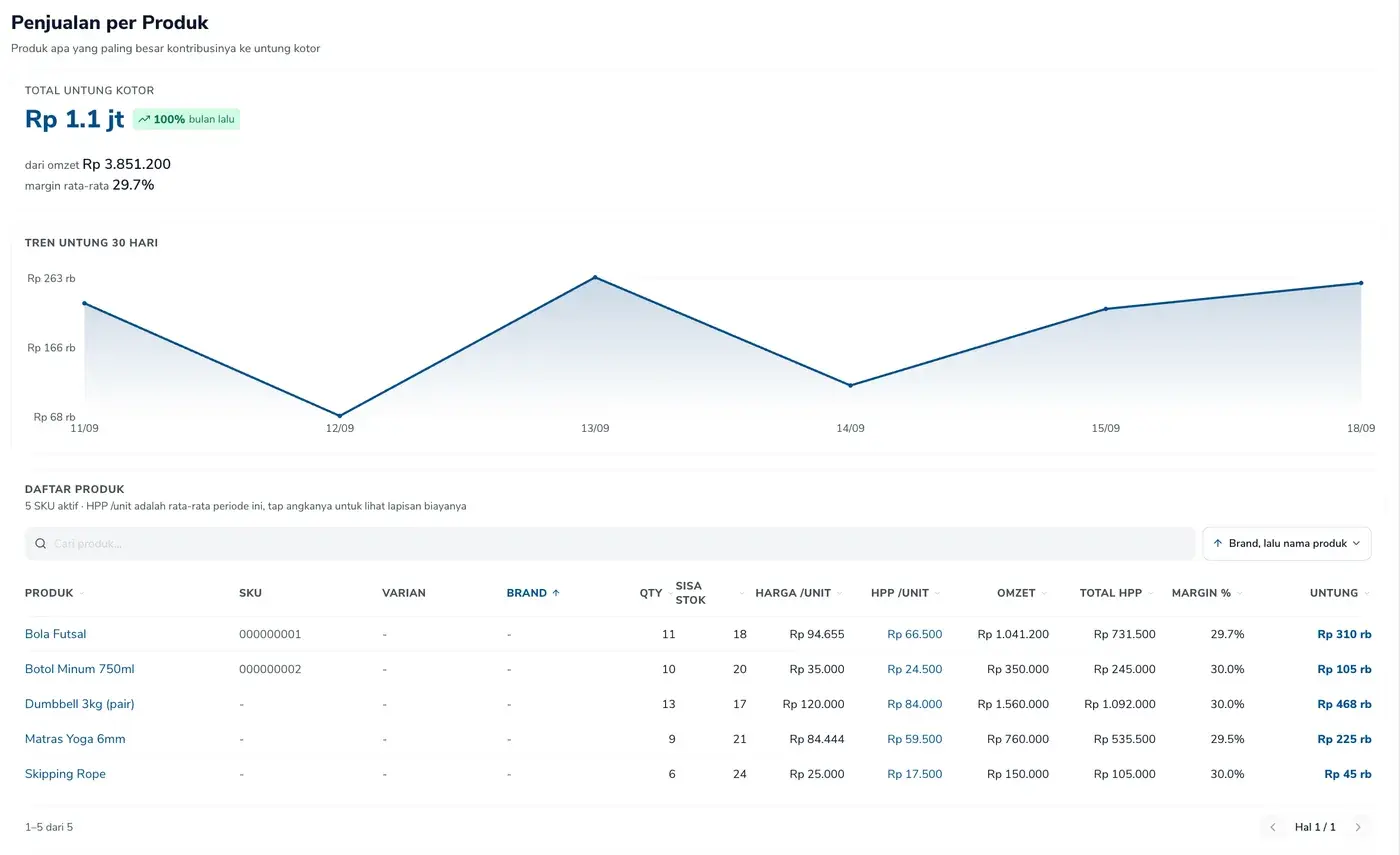1400x855 pixels.
Task: Click the total omzet figure Rp 3.851.200
Action: tap(127, 164)
